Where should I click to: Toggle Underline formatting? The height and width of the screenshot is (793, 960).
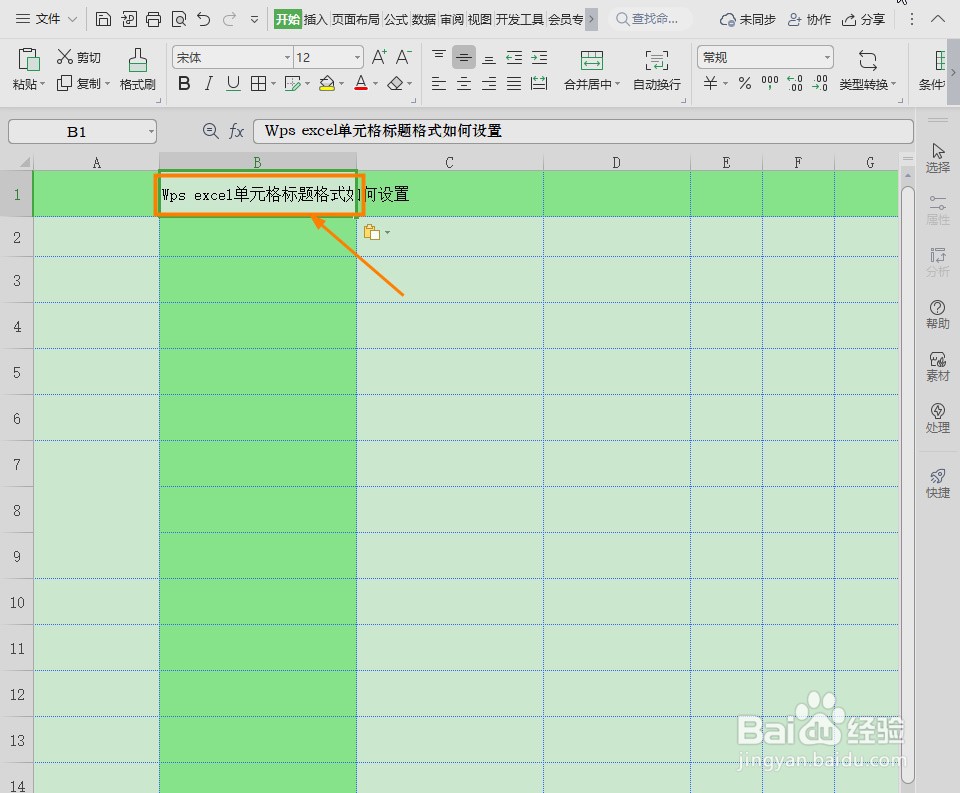click(x=233, y=83)
